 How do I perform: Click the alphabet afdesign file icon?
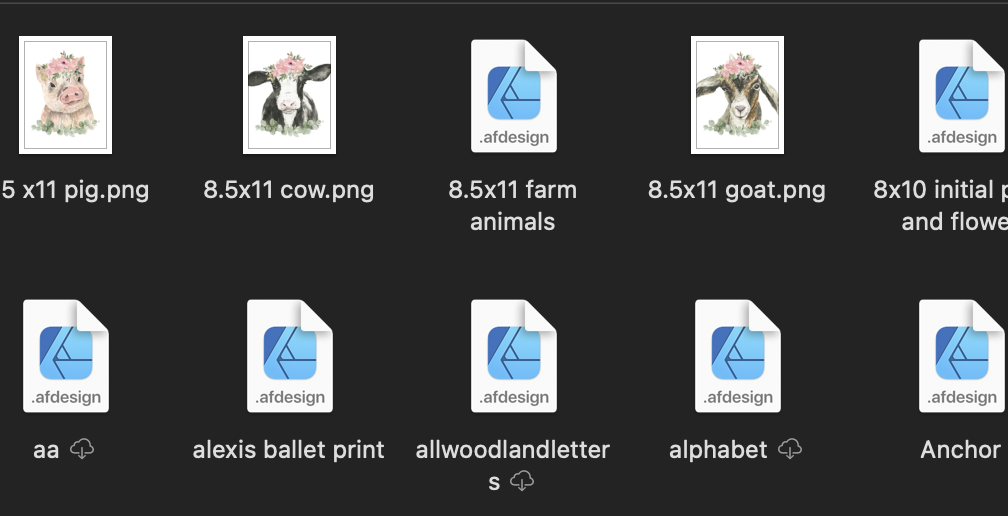tap(738, 355)
